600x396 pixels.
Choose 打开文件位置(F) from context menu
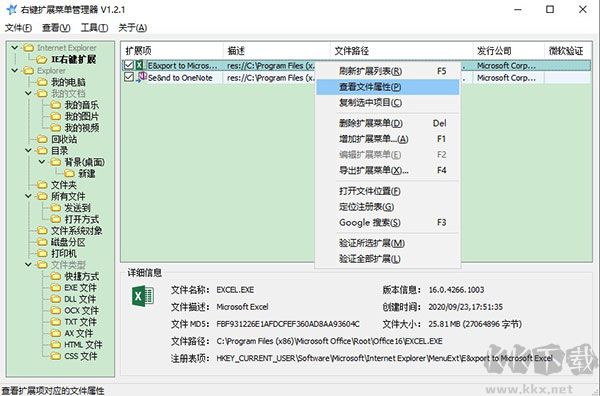(x=388, y=191)
